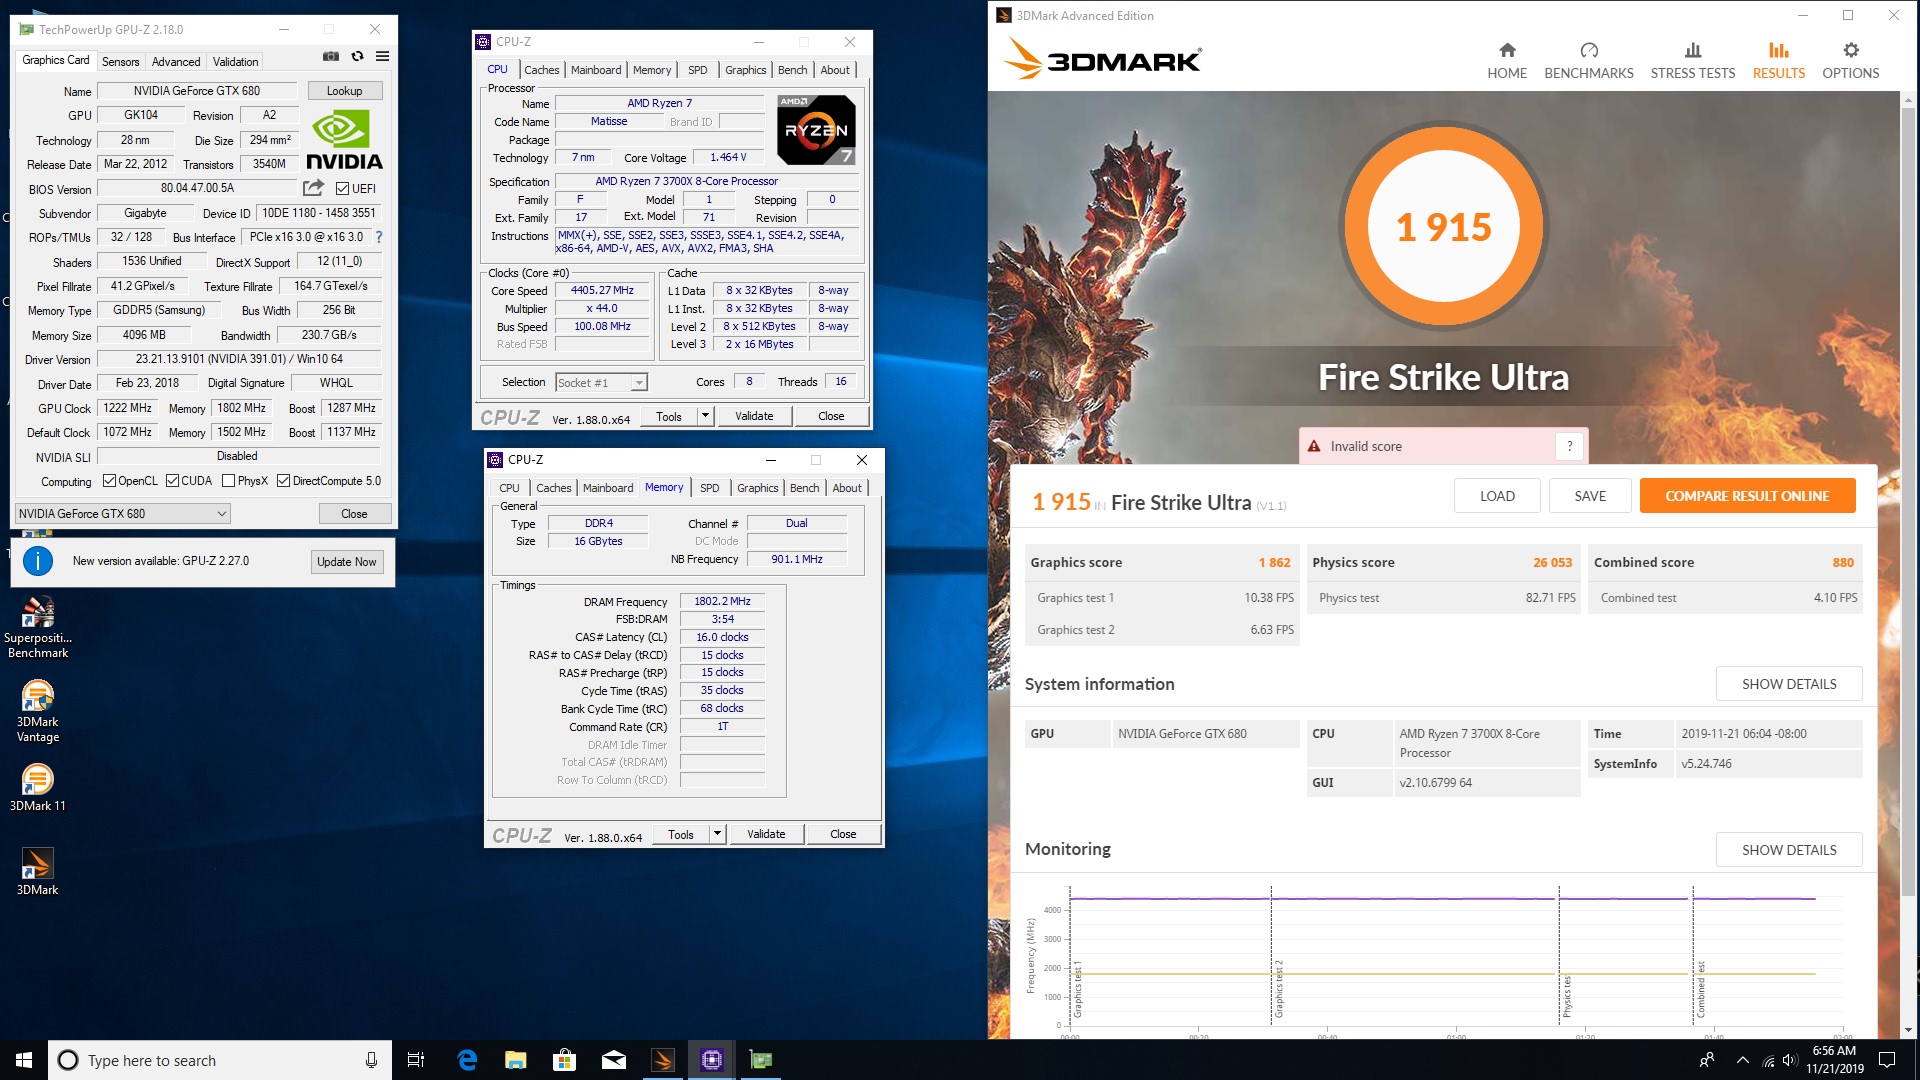Click Windows search box

pyautogui.click(x=220, y=1060)
